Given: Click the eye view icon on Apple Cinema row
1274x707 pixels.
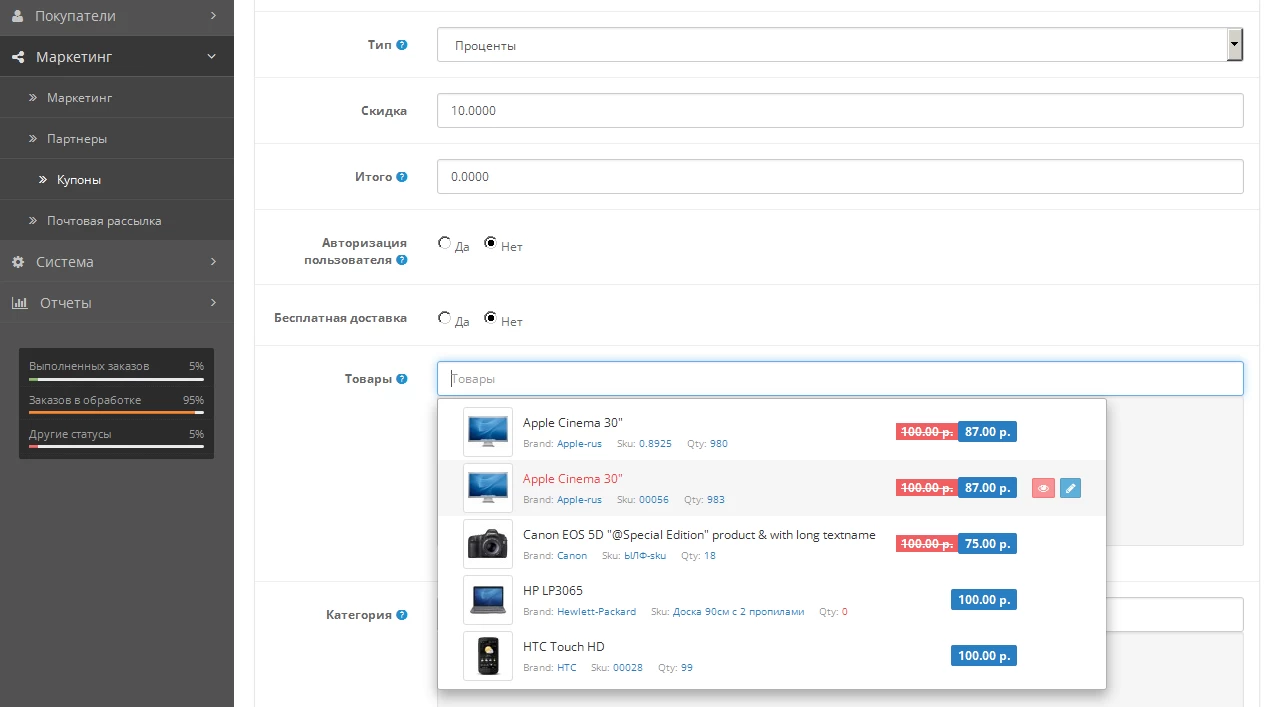Looking at the screenshot, I should click(x=1043, y=488).
